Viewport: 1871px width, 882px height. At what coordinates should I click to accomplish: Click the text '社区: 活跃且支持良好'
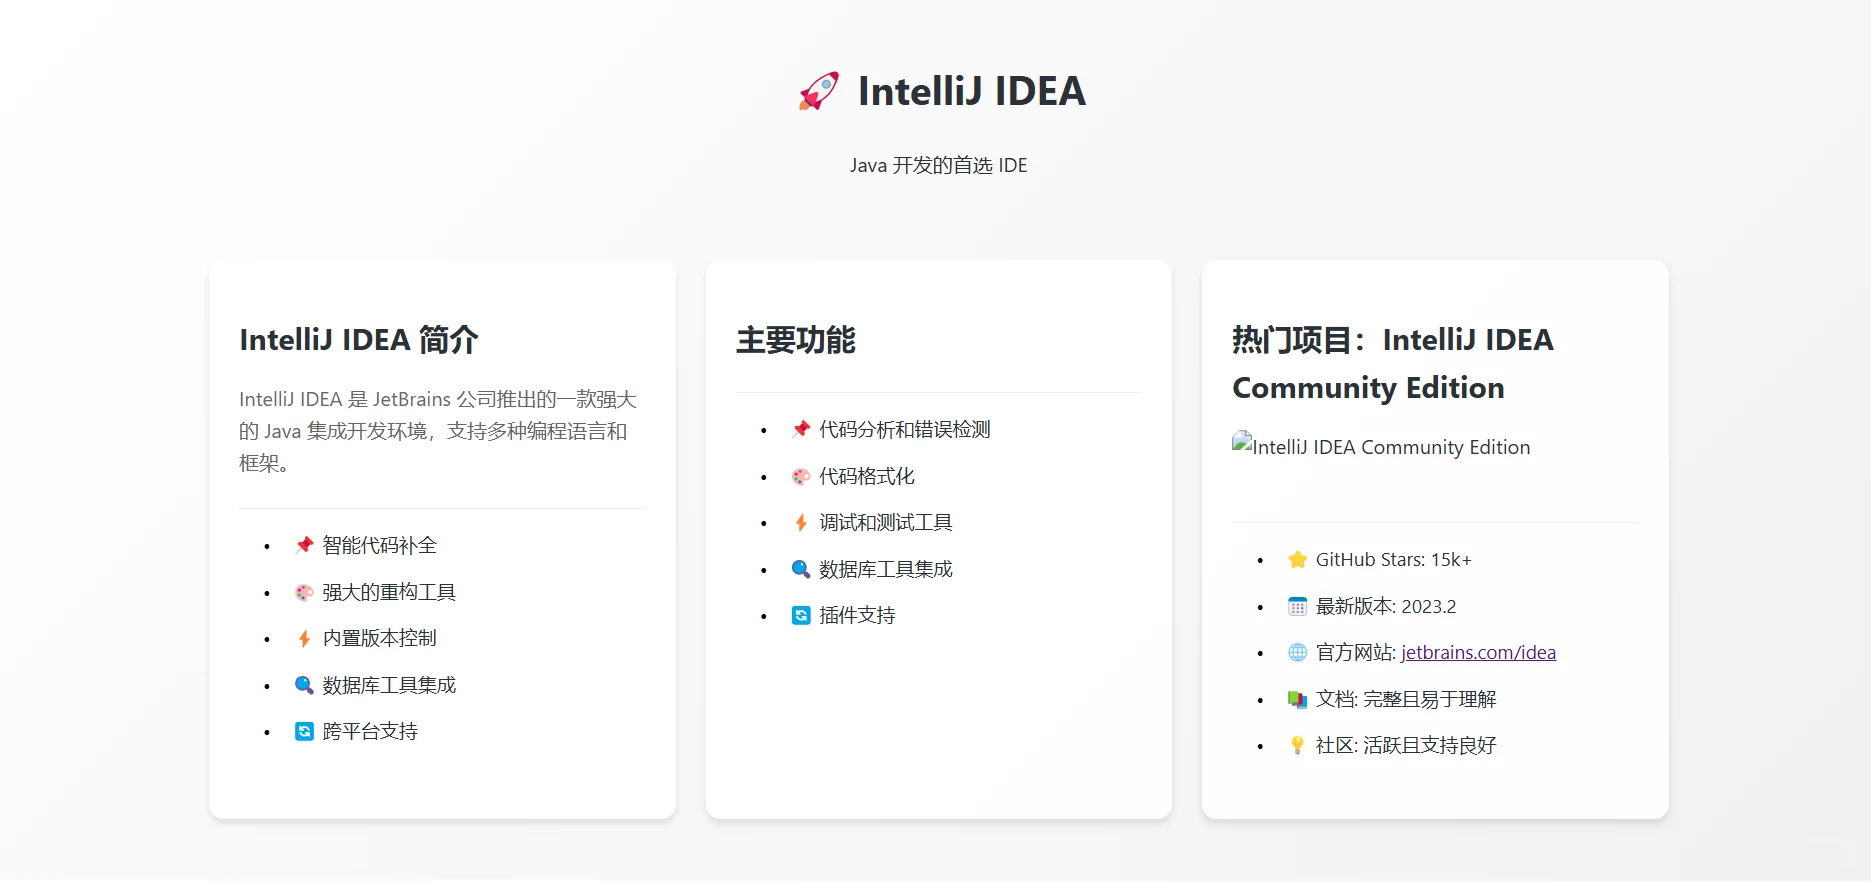(1406, 745)
